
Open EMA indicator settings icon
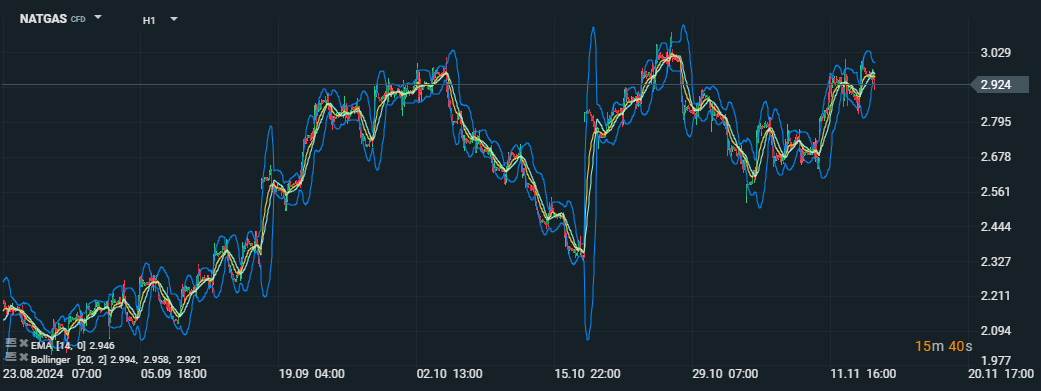(10, 343)
